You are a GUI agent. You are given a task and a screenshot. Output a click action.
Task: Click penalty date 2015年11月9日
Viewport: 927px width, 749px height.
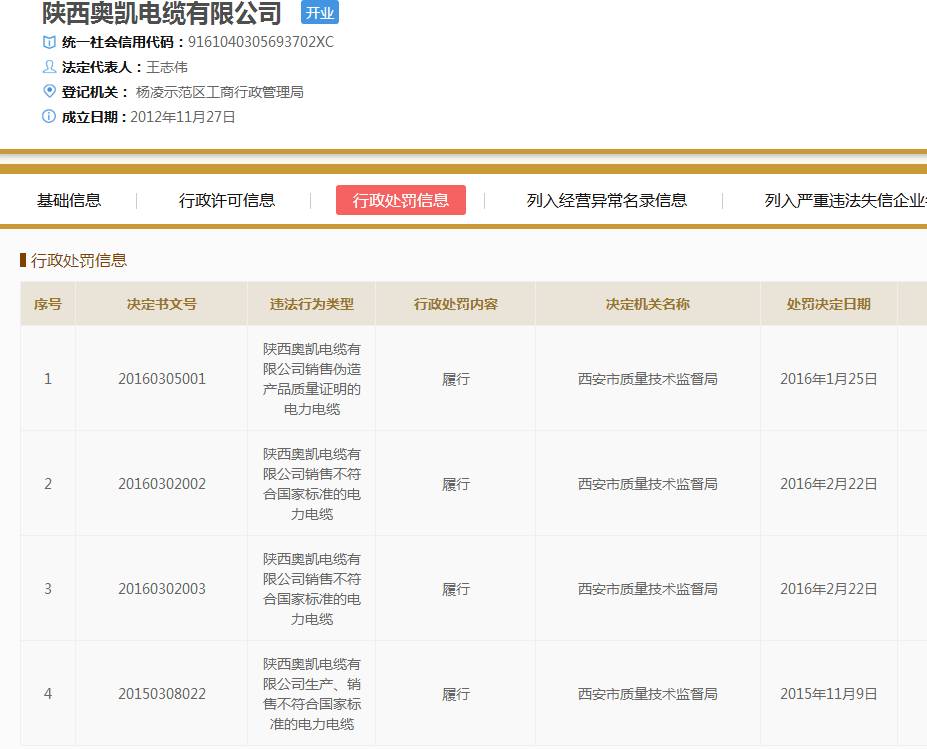[x=828, y=693]
